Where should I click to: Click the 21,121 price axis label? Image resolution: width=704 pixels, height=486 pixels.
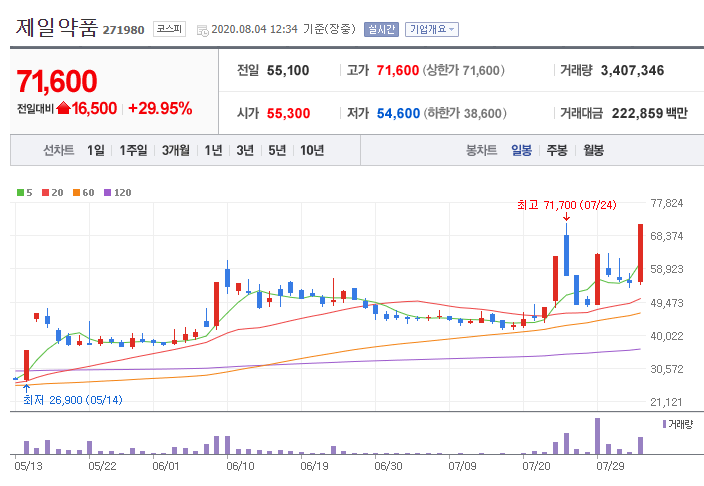667,402
